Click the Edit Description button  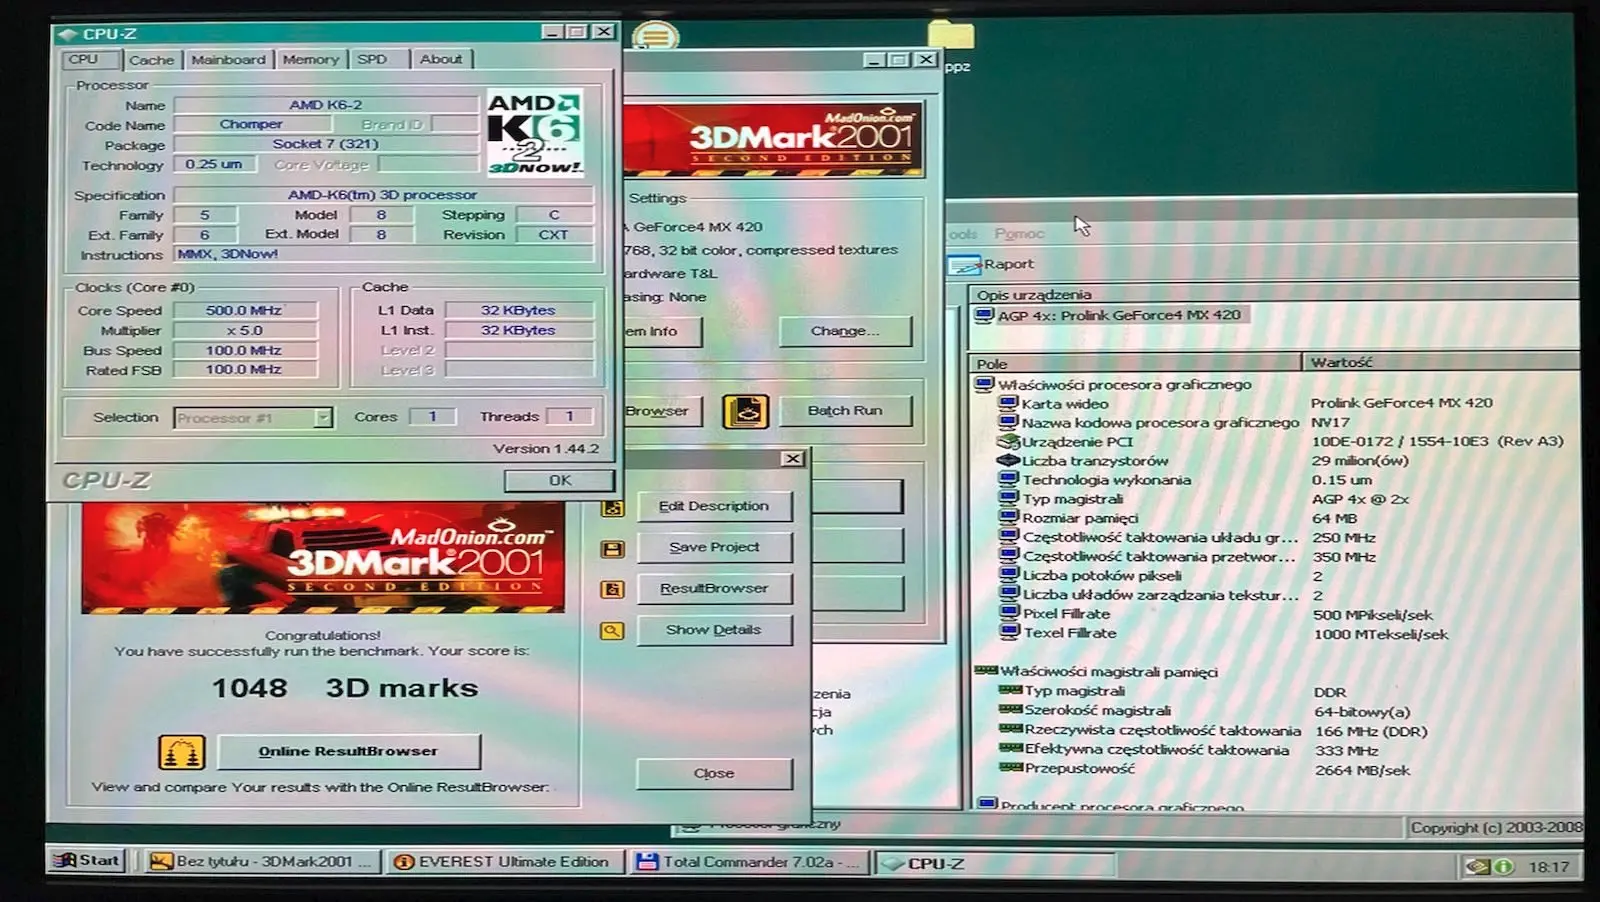pyautogui.click(x=714, y=507)
